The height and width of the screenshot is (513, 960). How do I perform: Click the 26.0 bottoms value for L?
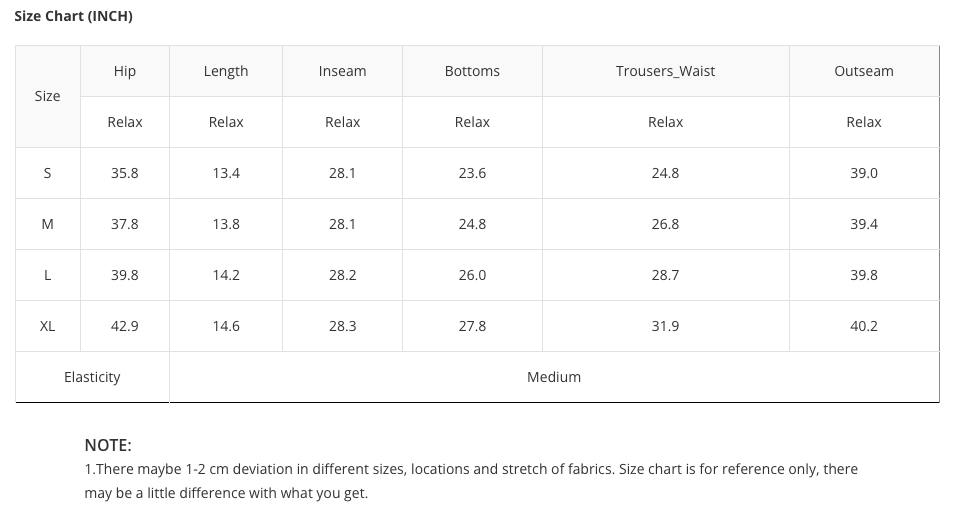[x=472, y=275]
